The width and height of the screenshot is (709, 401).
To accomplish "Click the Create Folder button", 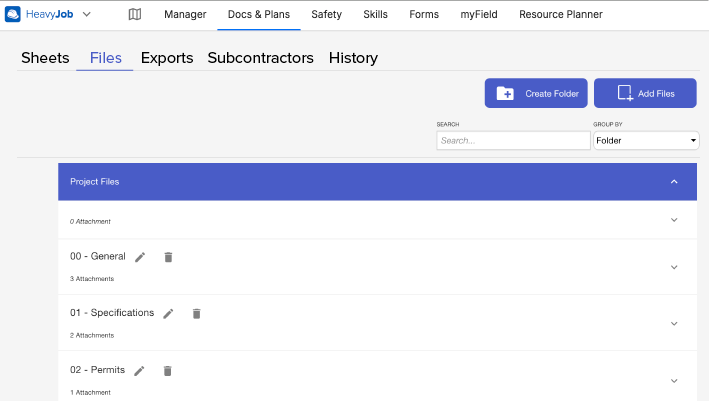I will click(536, 93).
